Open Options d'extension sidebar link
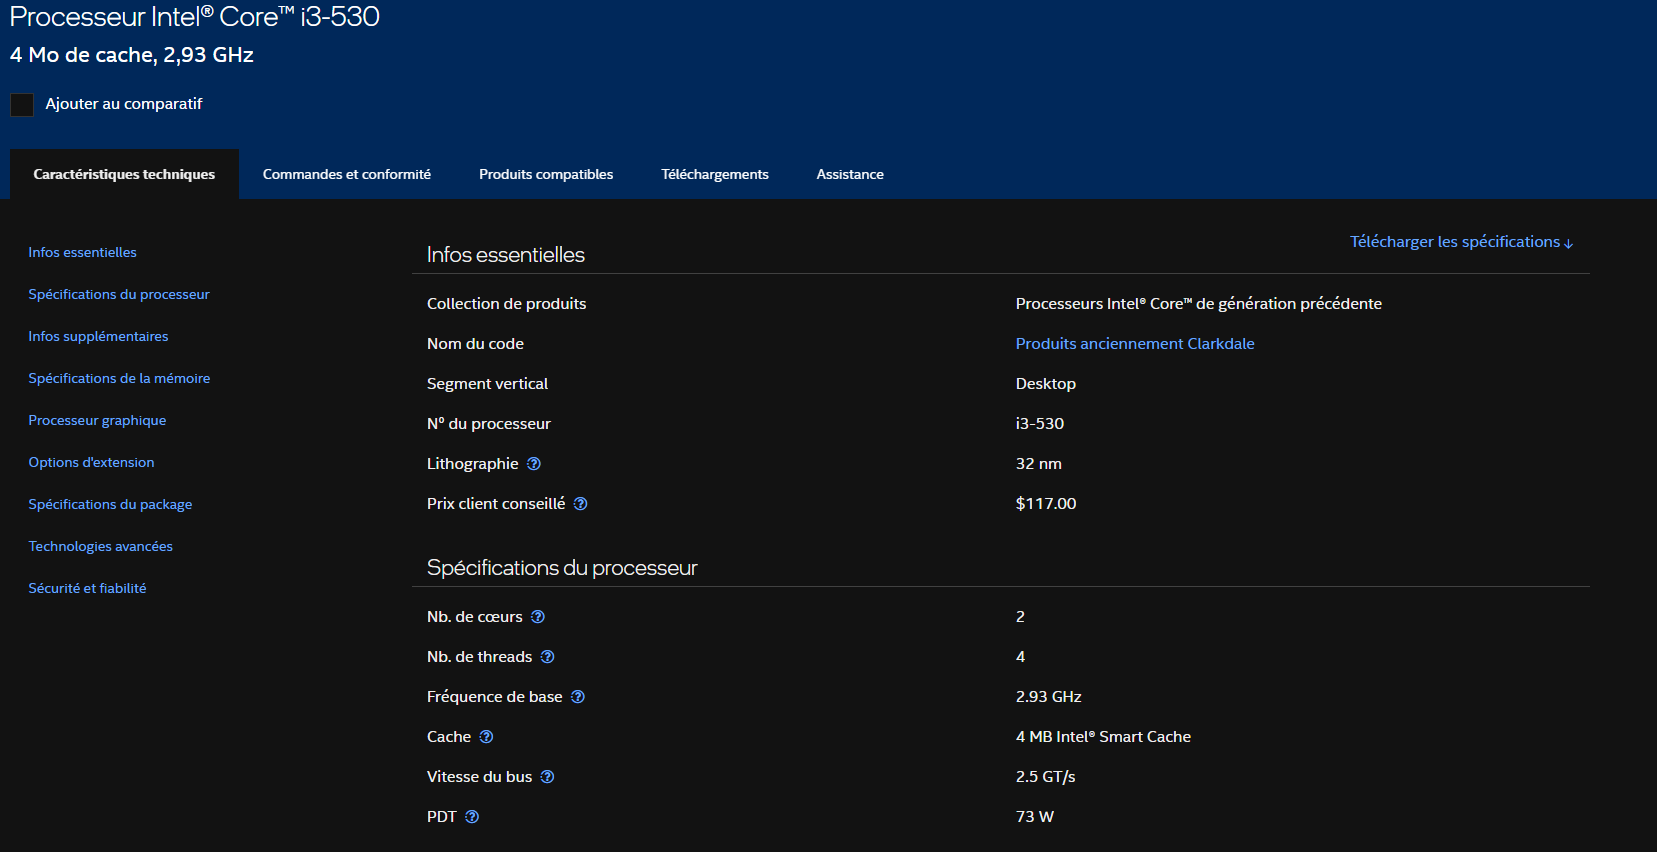Viewport: 1657px width, 852px height. [91, 463]
